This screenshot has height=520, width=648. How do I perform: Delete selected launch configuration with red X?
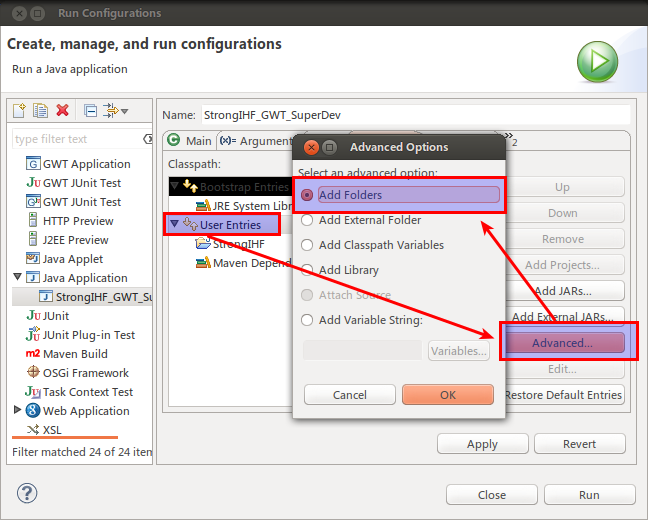pos(62,111)
